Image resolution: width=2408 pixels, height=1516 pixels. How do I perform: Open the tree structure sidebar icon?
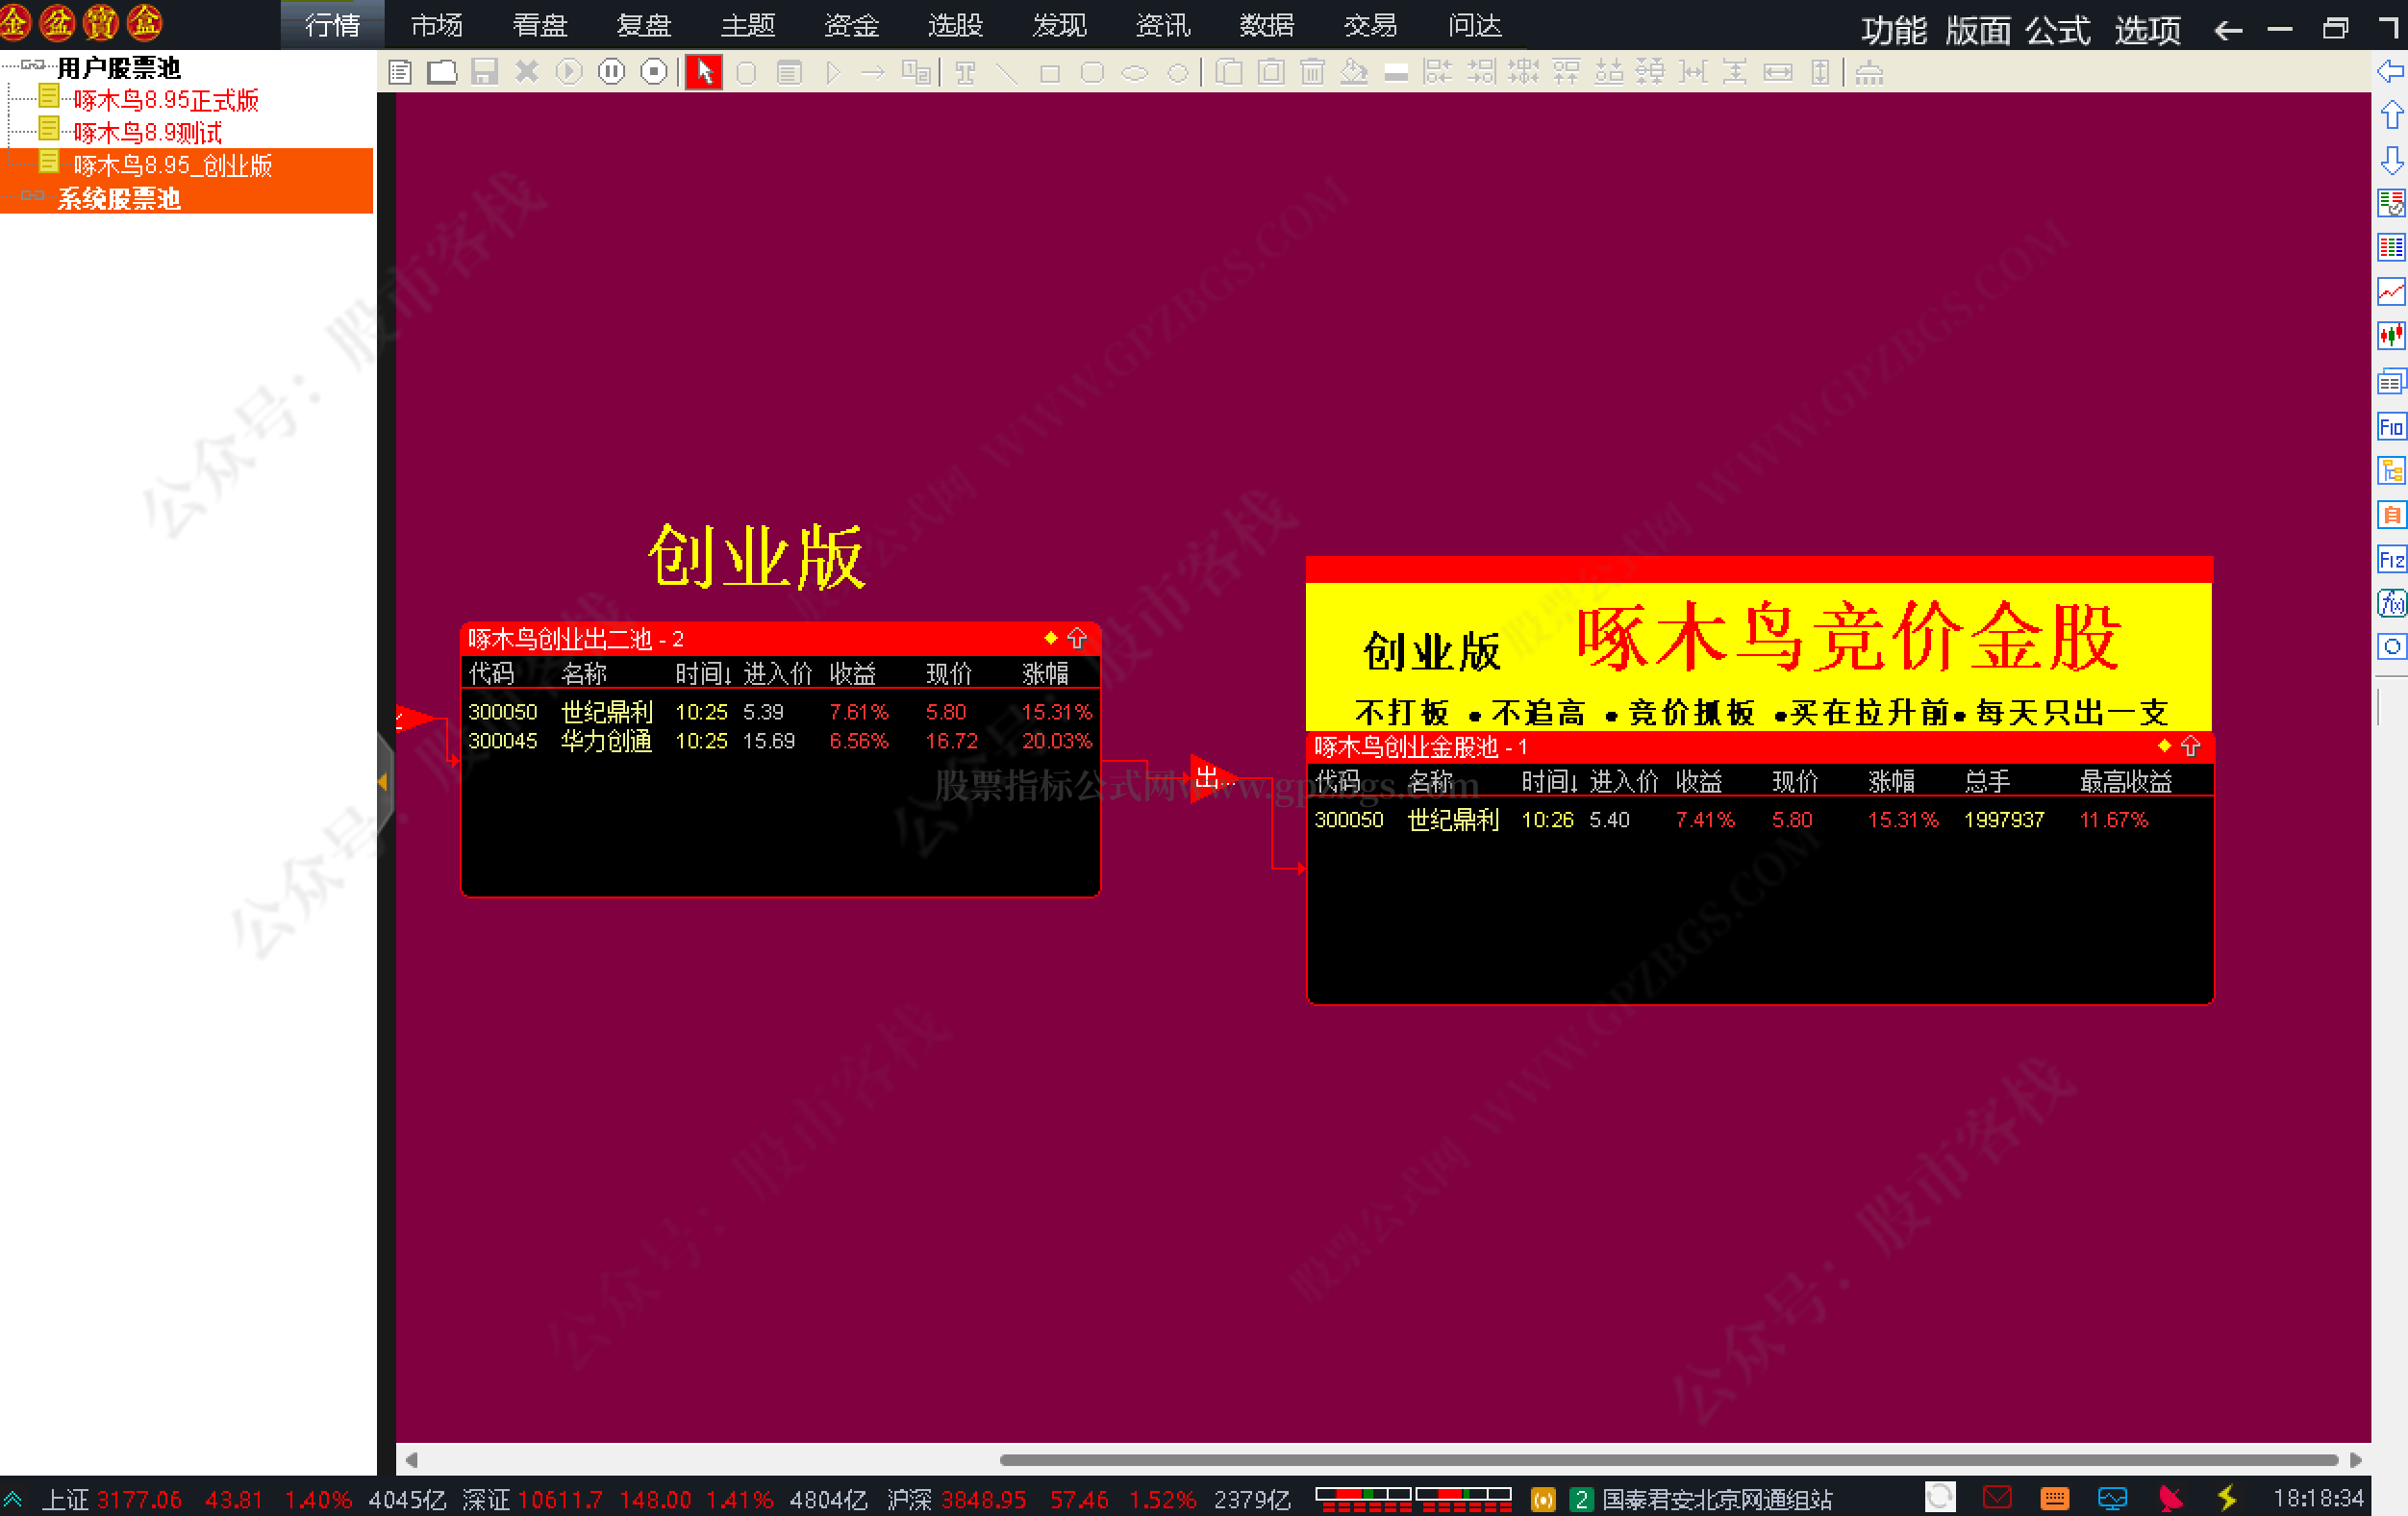point(2391,471)
